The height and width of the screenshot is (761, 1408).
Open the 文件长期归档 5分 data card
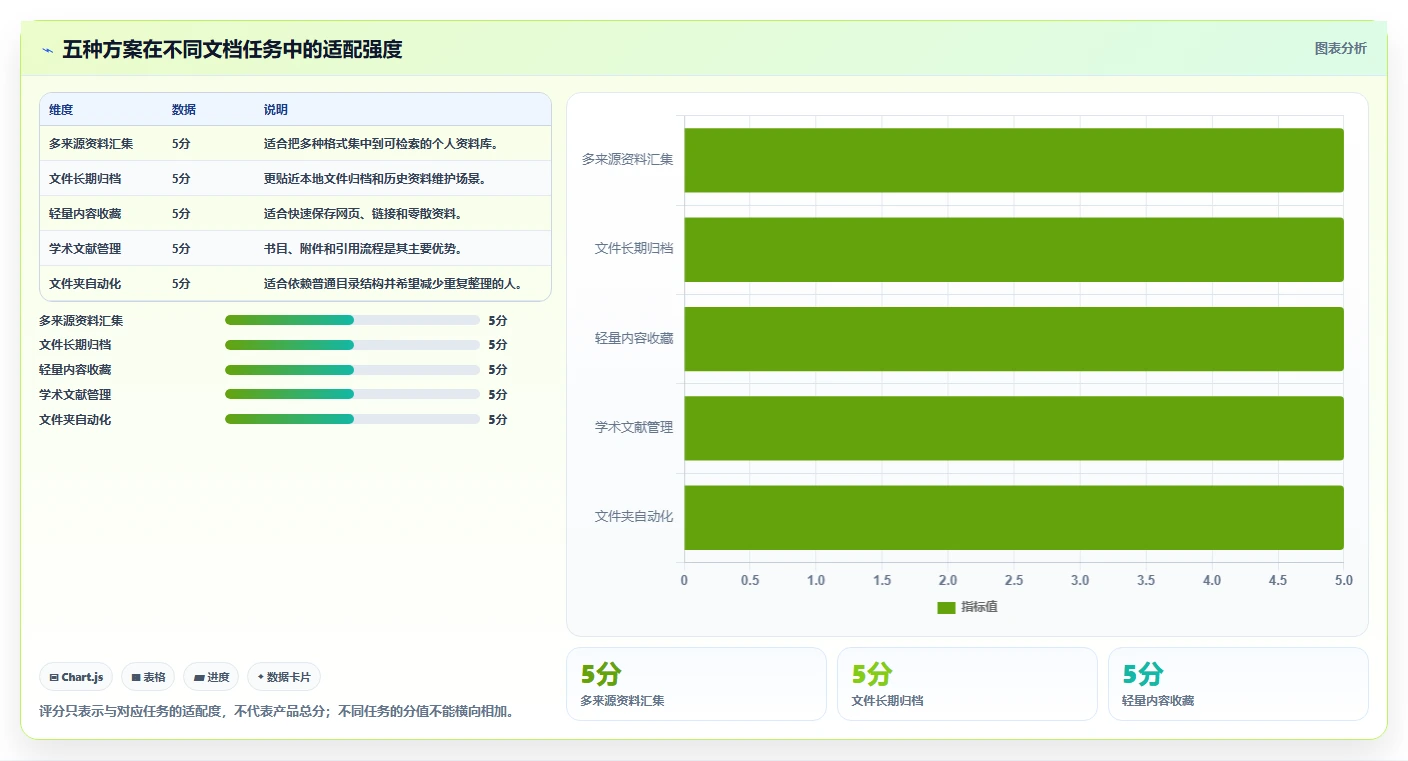967,684
